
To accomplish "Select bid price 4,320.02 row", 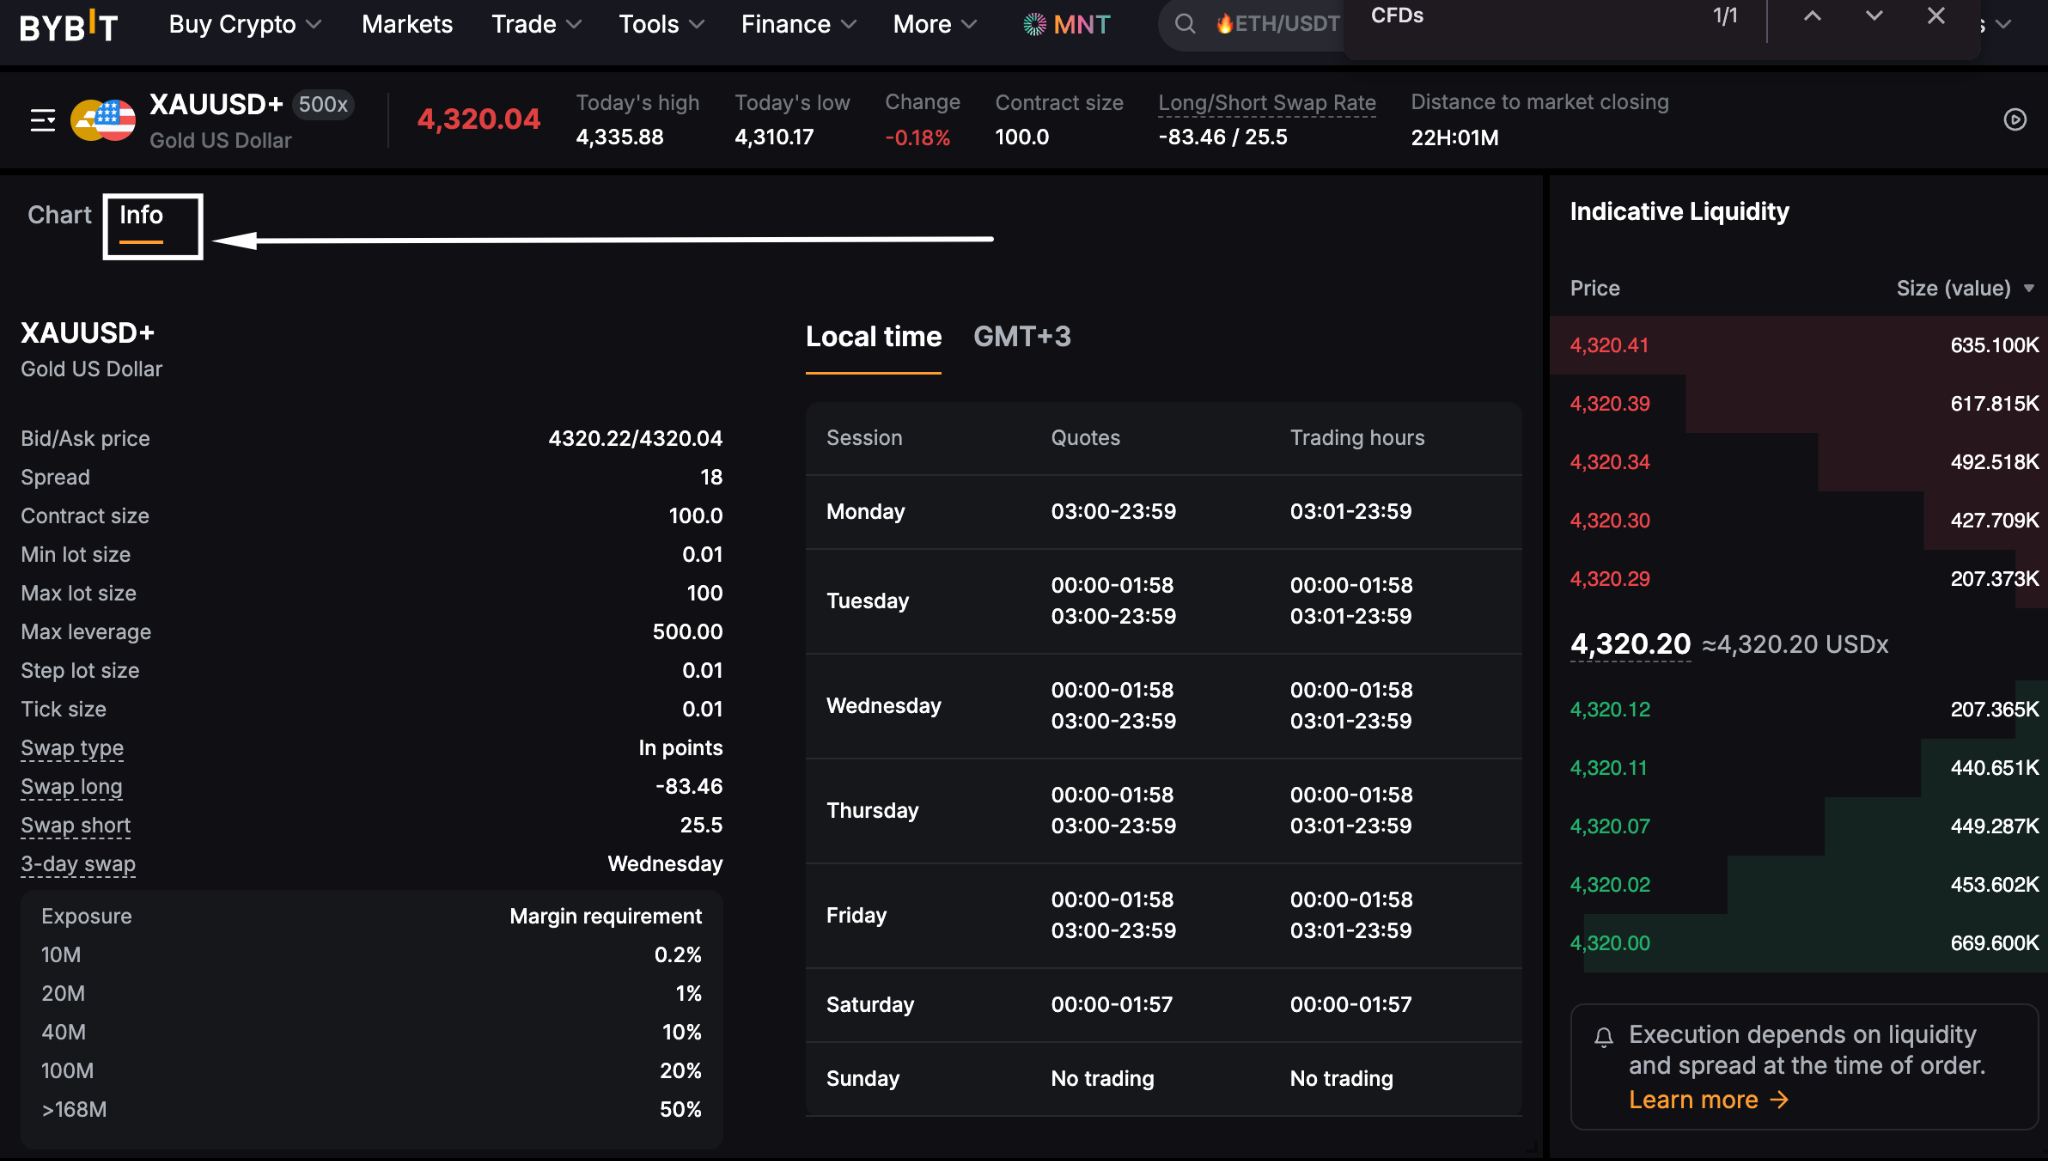I will coord(1799,885).
